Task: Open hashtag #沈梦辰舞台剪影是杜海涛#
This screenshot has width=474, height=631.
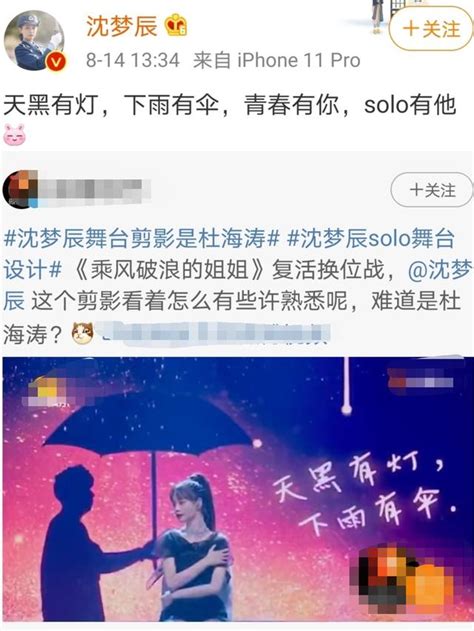Action: tap(142, 238)
